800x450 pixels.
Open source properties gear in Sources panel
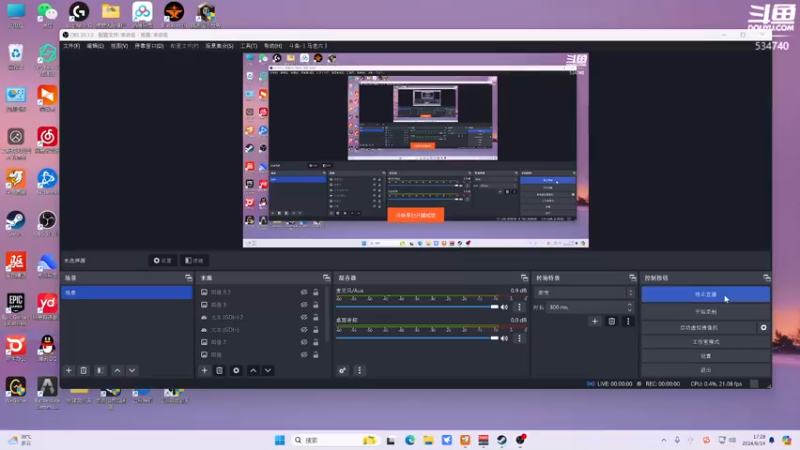point(236,370)
